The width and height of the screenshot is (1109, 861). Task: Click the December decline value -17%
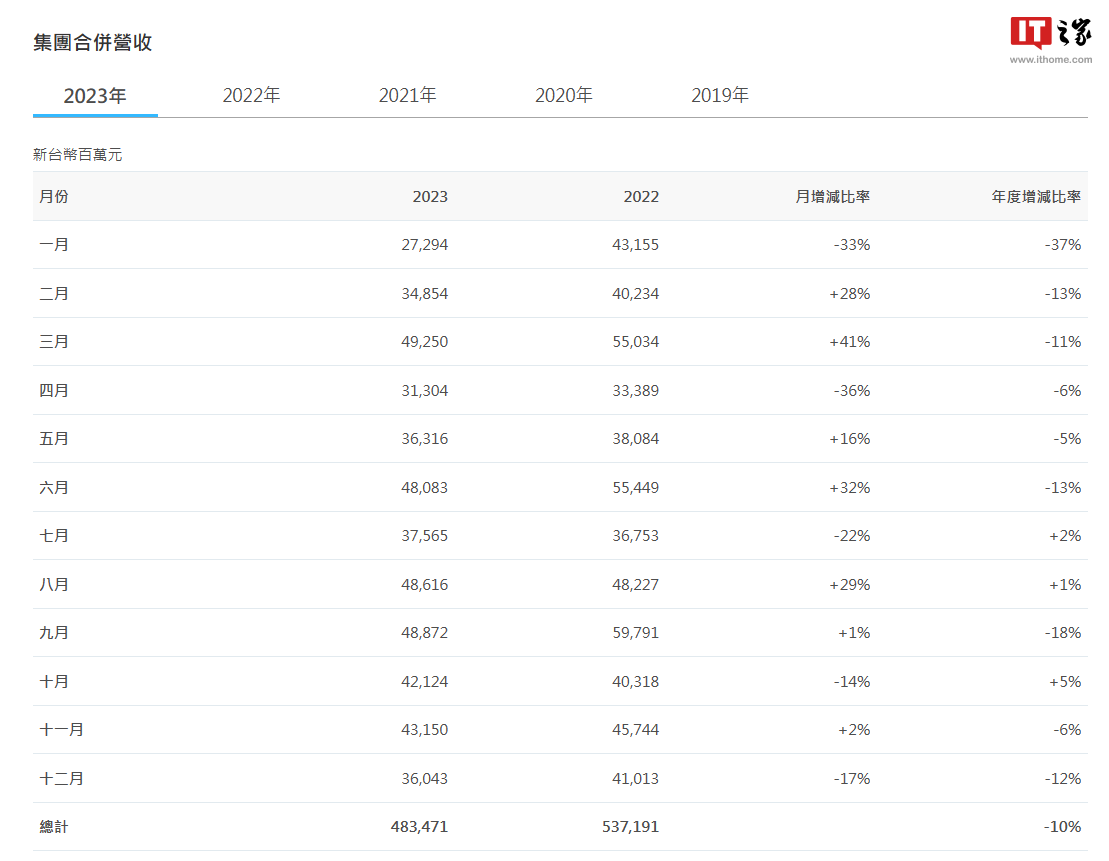(x=853, y=778)
